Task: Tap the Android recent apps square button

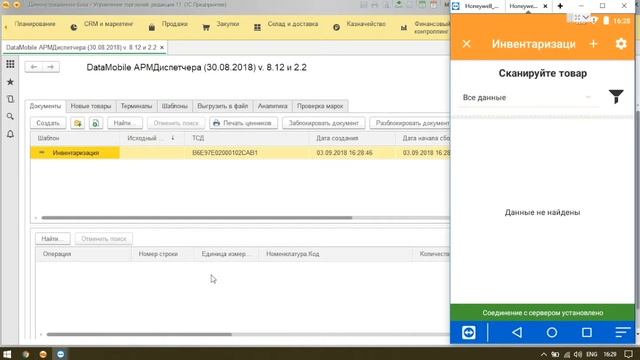Action: pos(587,333)
